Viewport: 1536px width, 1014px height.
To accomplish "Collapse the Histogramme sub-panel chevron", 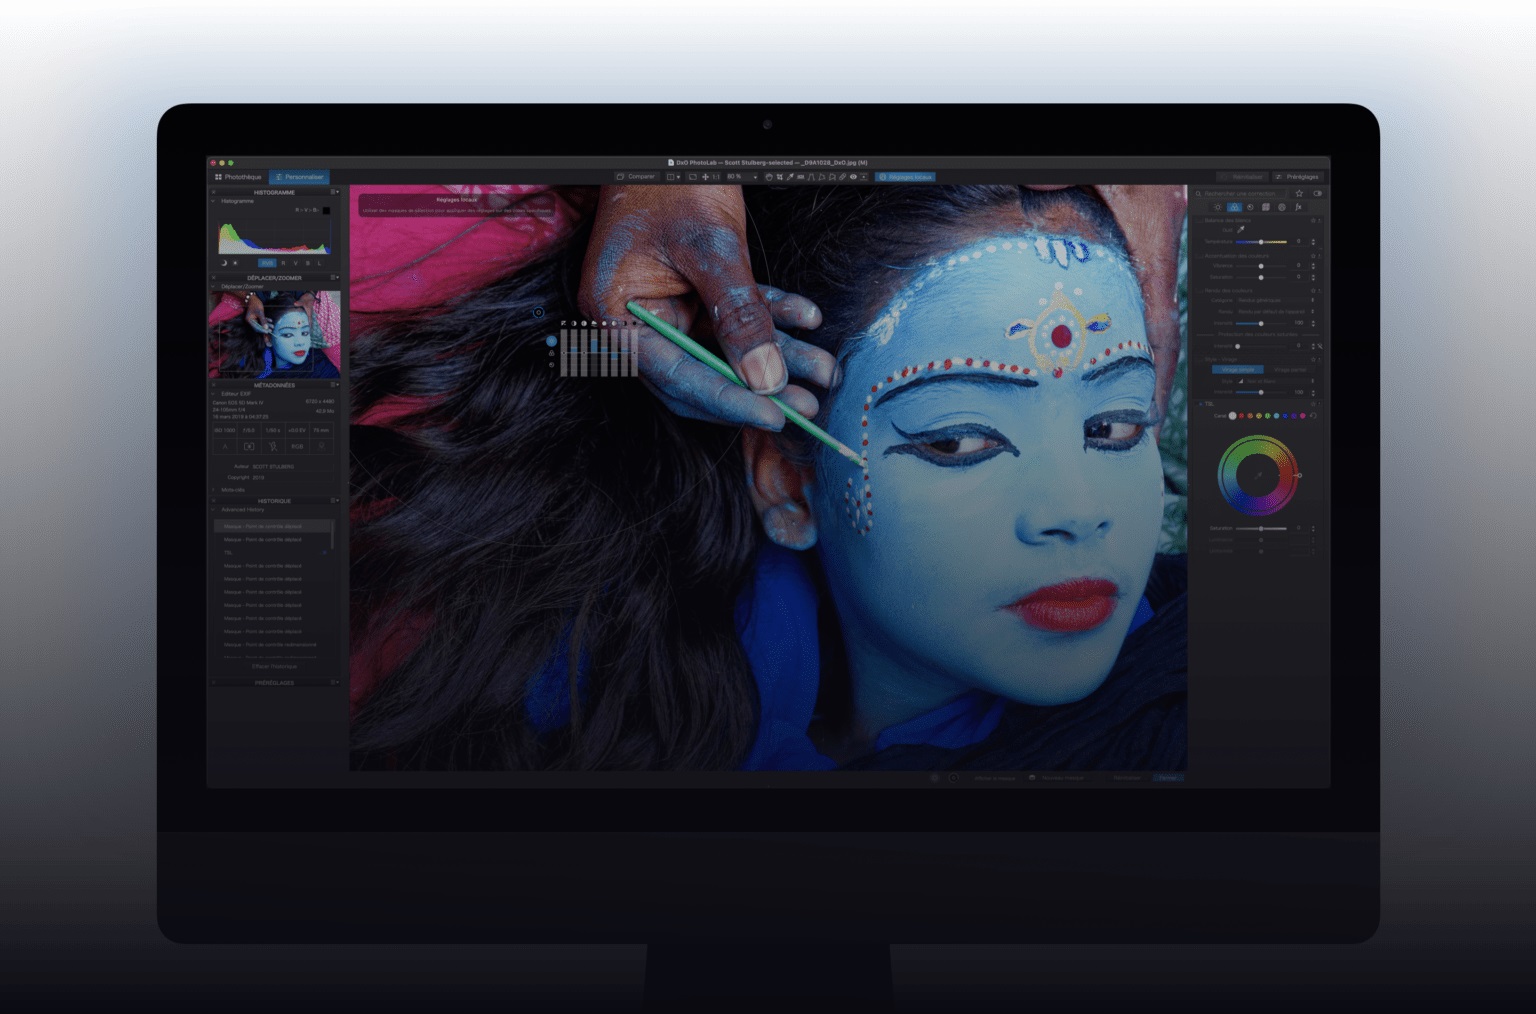I will [x=213, y=201].
